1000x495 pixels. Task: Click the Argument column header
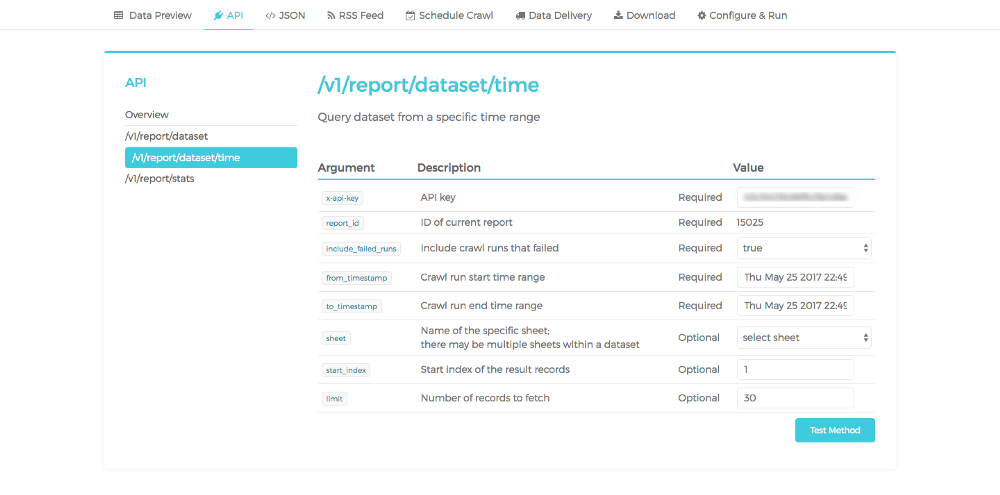(x=346, y=168)
